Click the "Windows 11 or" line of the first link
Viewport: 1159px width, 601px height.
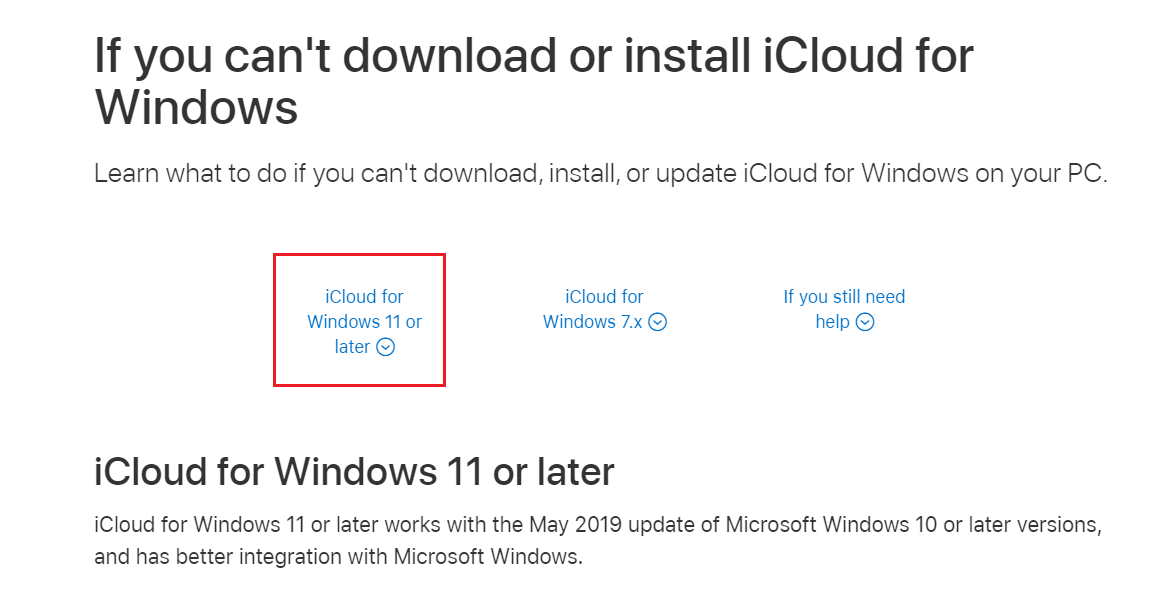(364, 322)
